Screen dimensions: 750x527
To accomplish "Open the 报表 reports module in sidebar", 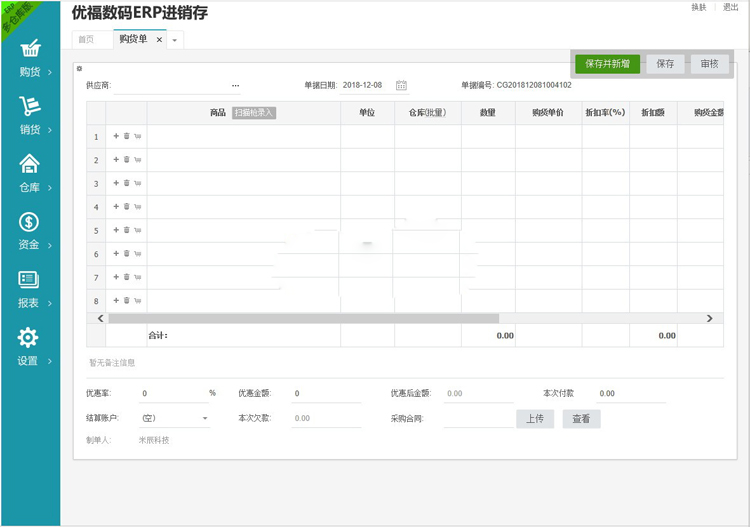I will click(x=30, y=288).
